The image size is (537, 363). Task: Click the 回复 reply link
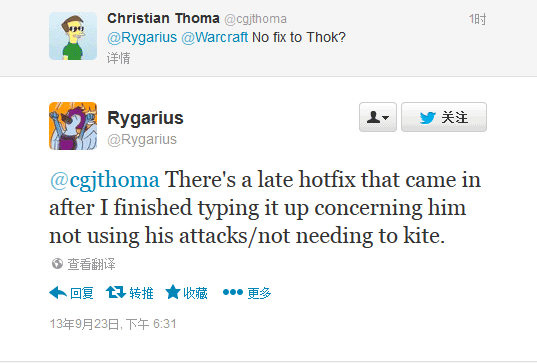(82, 293)
